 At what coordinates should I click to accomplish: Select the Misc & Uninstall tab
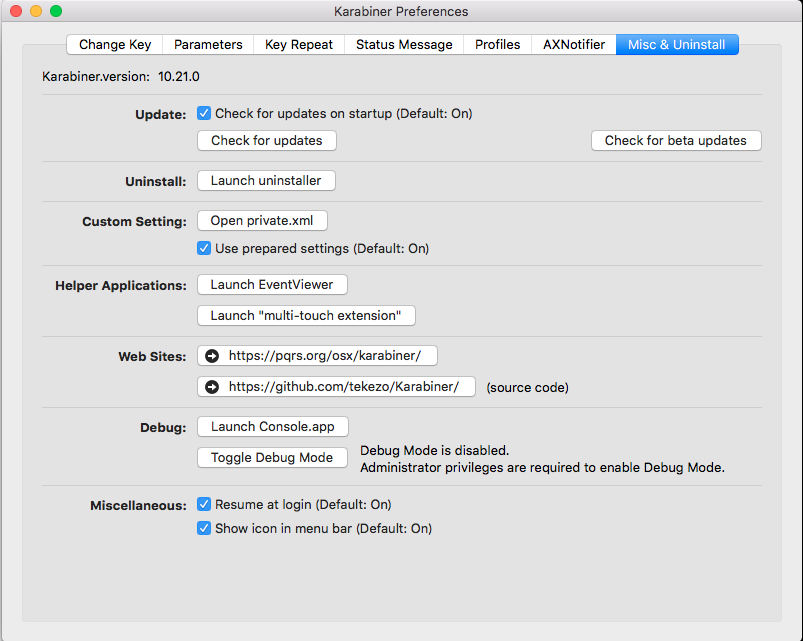point(677,45)
